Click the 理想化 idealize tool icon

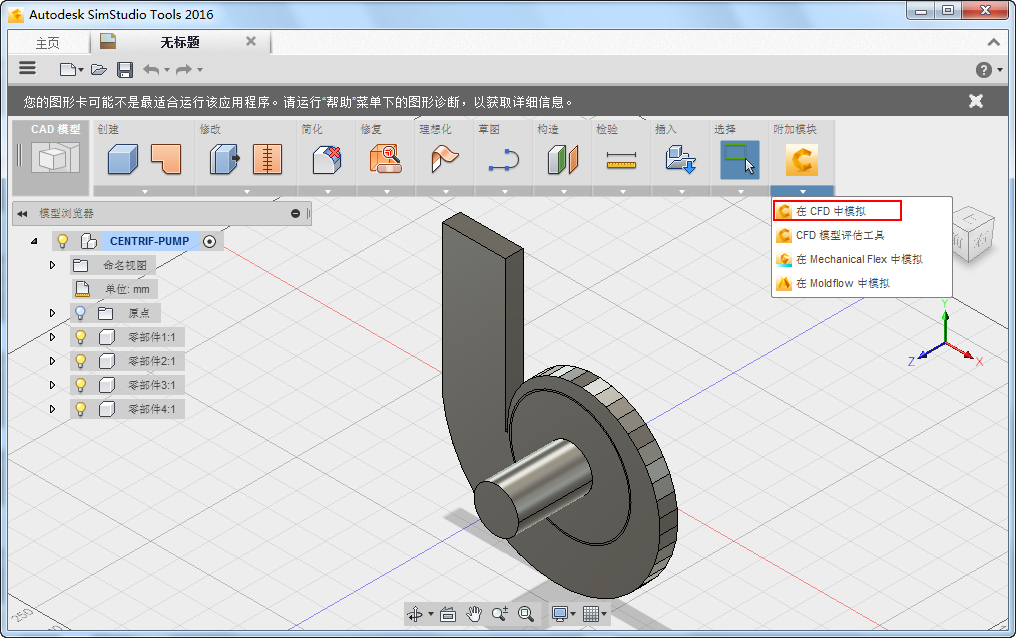tap(445, 159)
